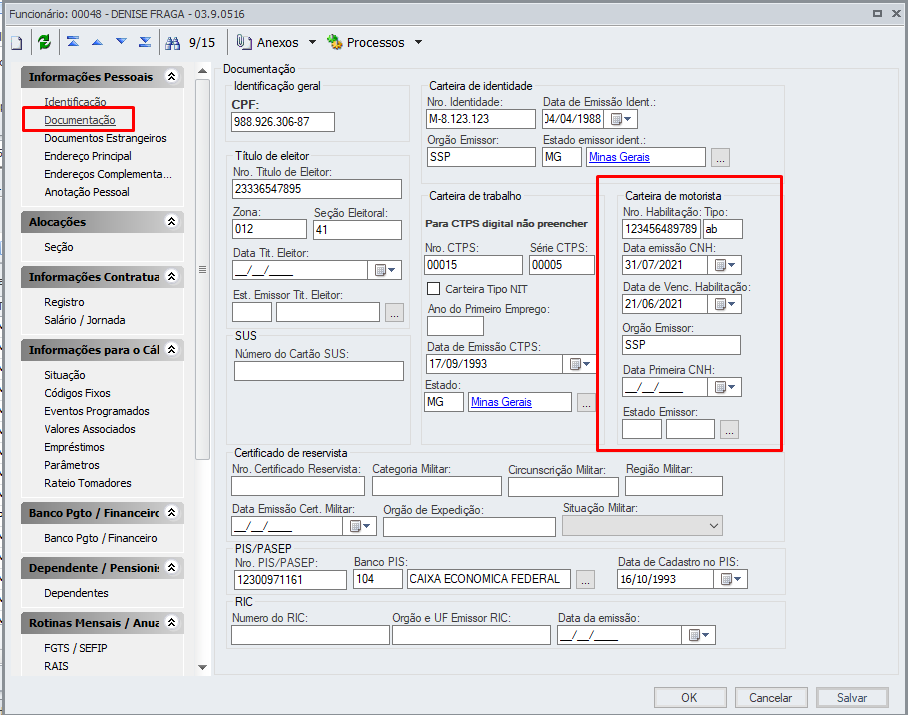Image resolution: width=908 pixels, height=715 pixels.
Task: Open calendar for RIC Data da emissão
Action: [699, 635]
